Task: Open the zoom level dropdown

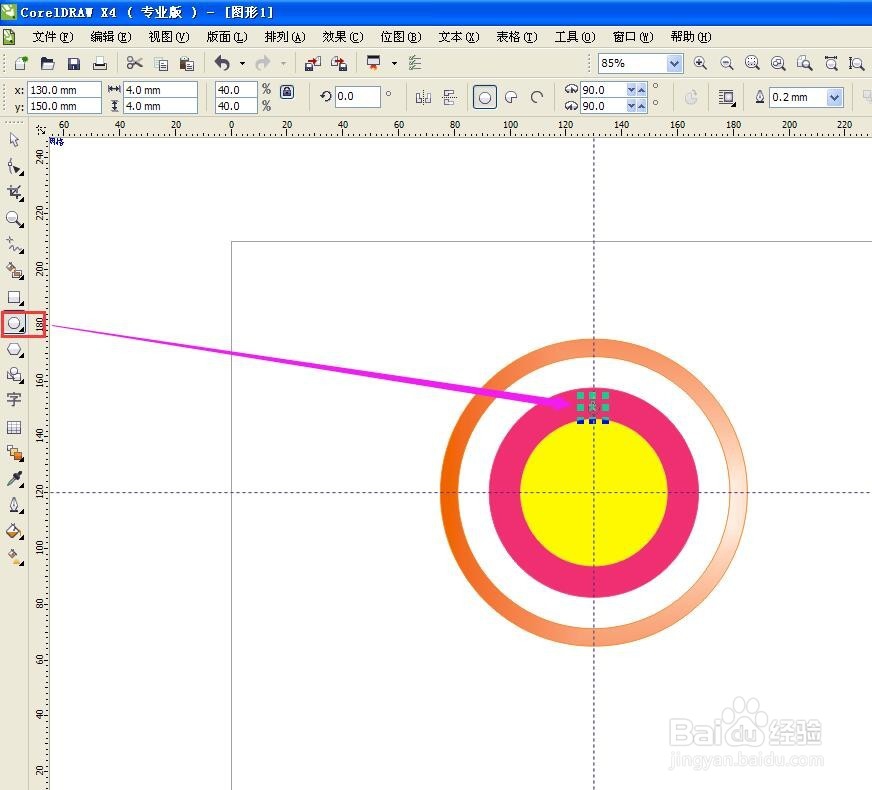Action: [x=674, y=63]
